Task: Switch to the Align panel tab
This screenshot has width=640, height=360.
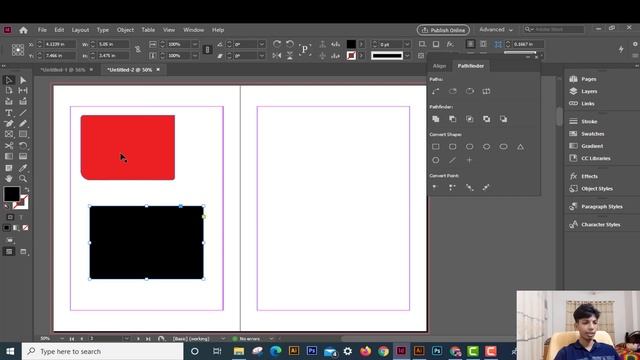Action: 439,66
